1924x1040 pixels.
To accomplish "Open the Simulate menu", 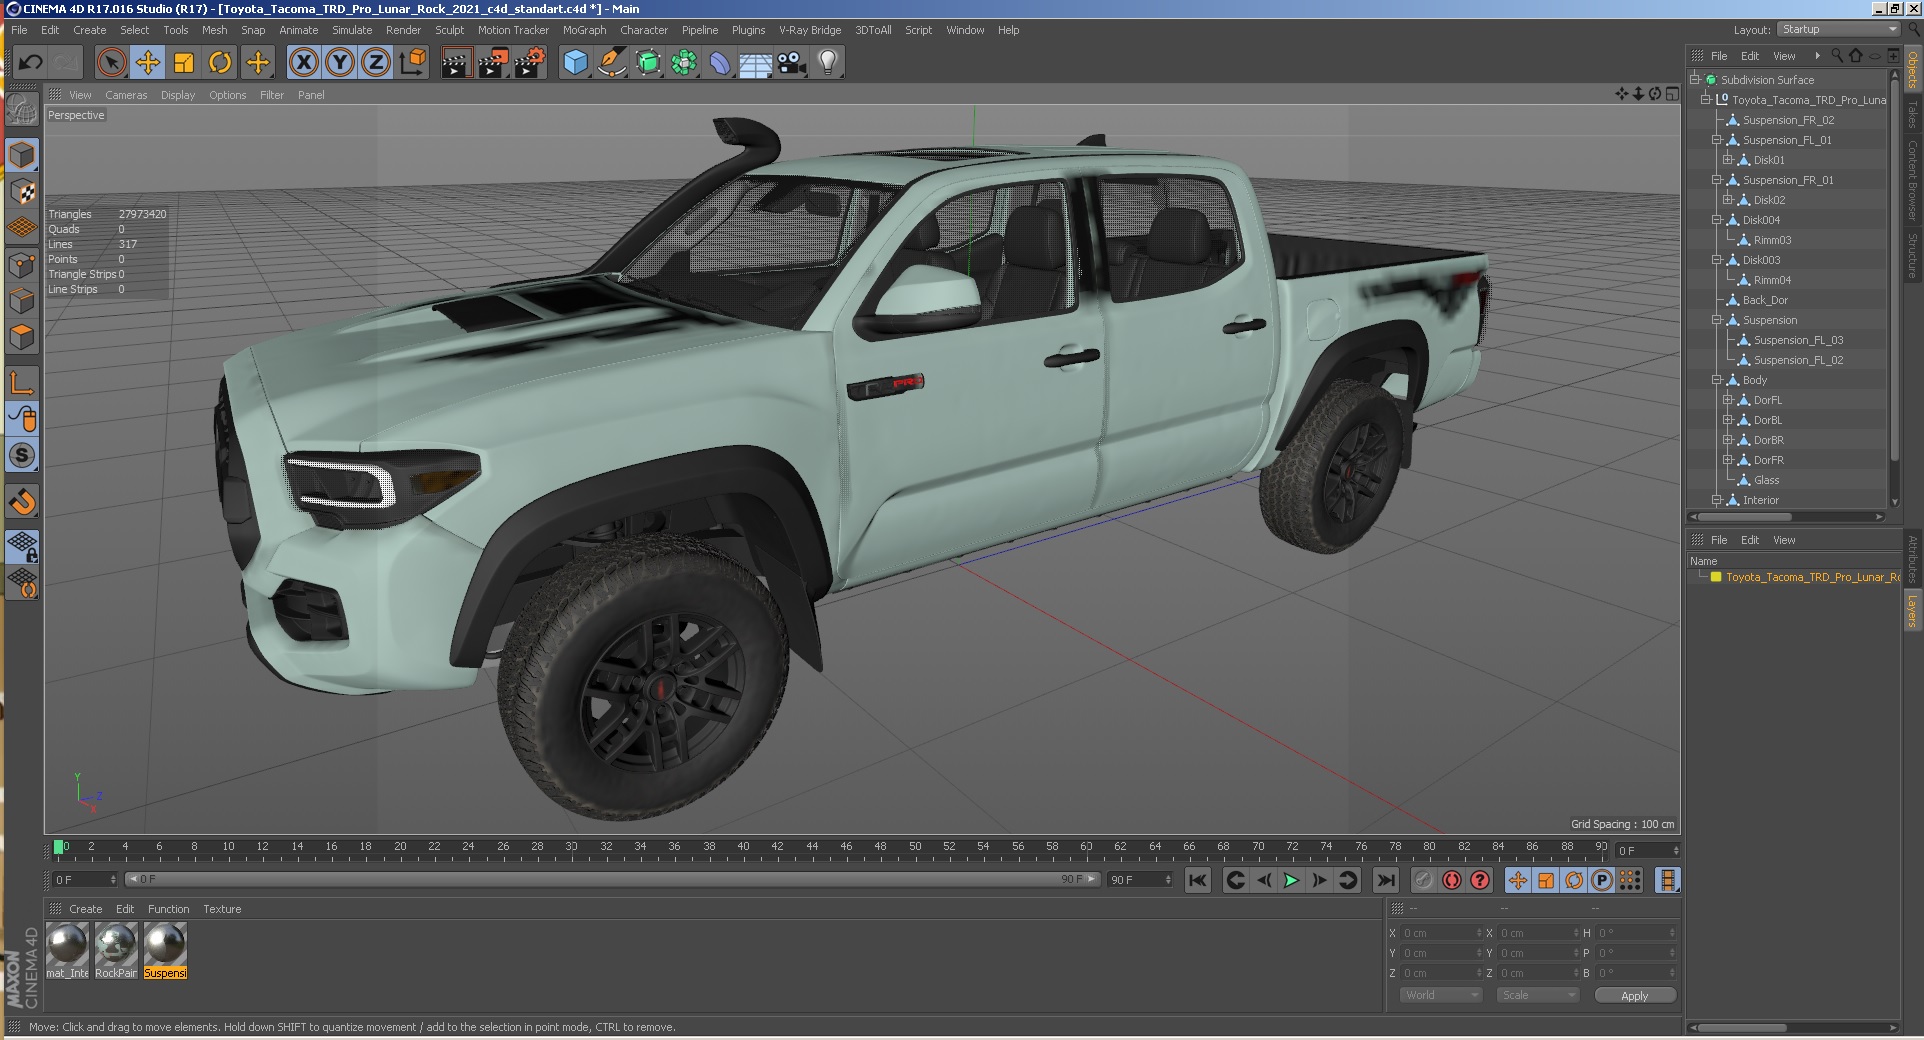I will (x=352, y=30).
